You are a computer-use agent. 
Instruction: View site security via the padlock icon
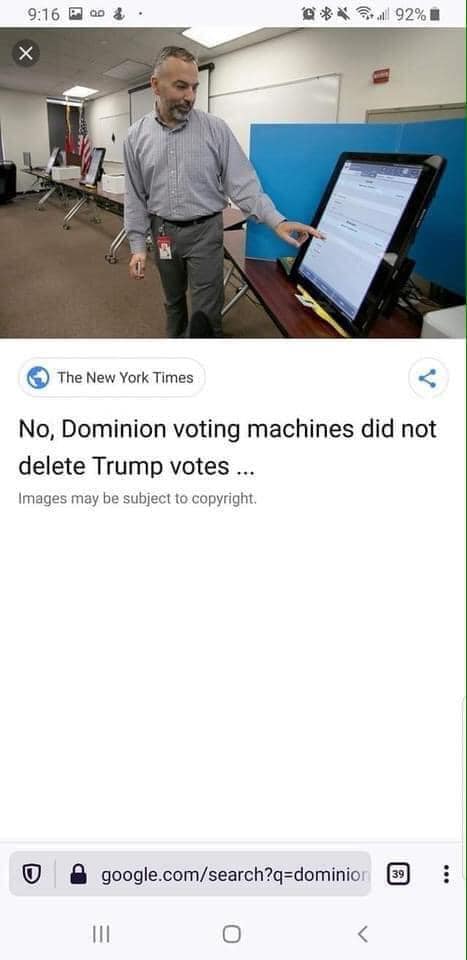78,874
